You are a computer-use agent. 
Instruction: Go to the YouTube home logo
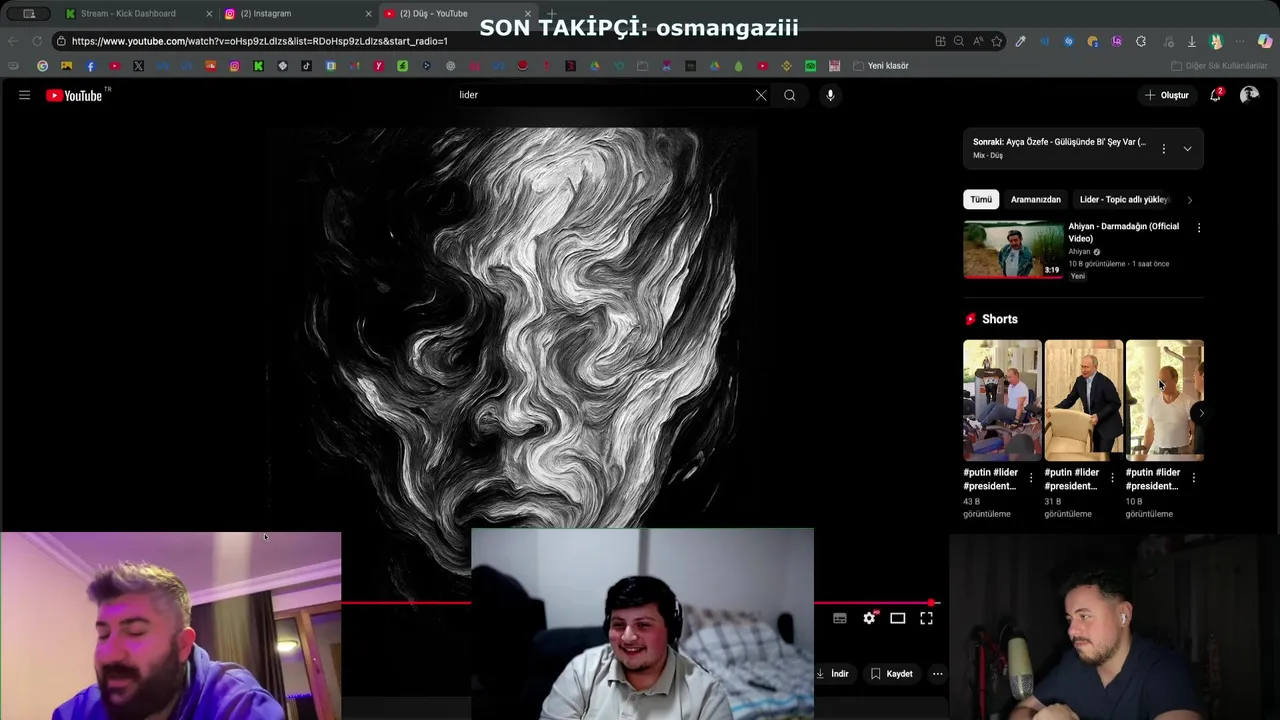(75, 95)
